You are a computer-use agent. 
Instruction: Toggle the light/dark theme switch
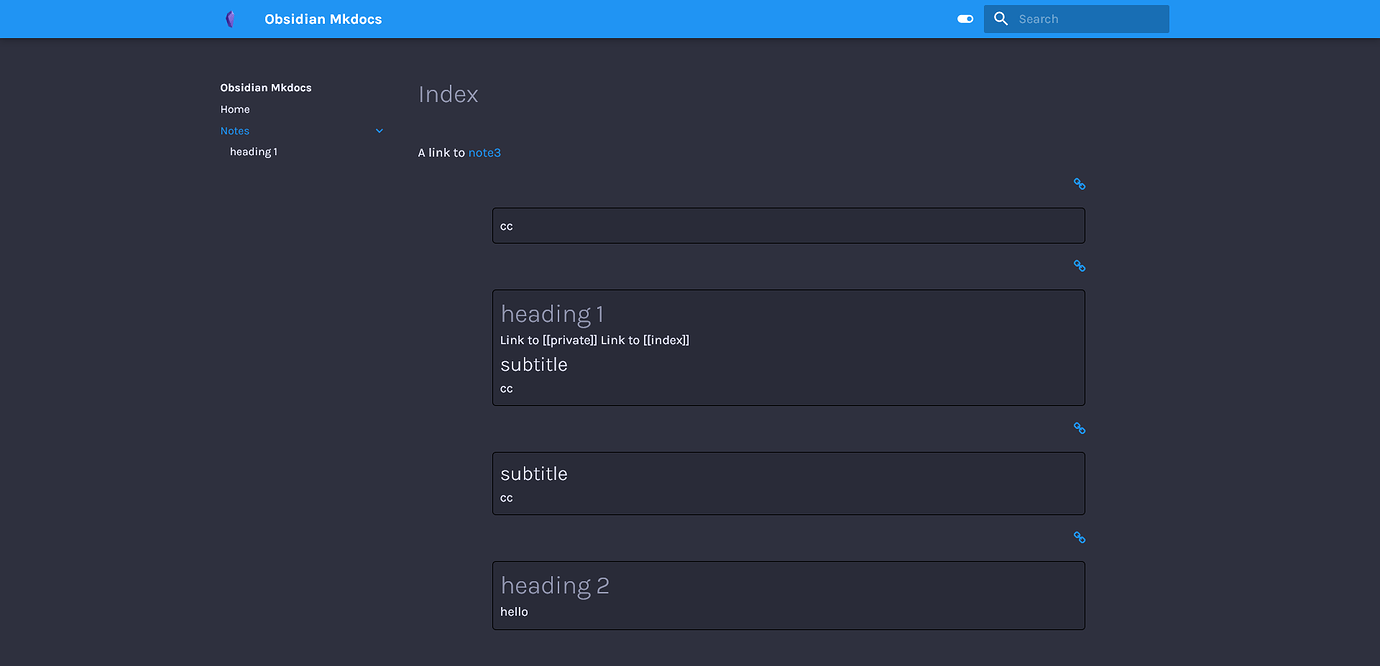click(x=964, y=18)
